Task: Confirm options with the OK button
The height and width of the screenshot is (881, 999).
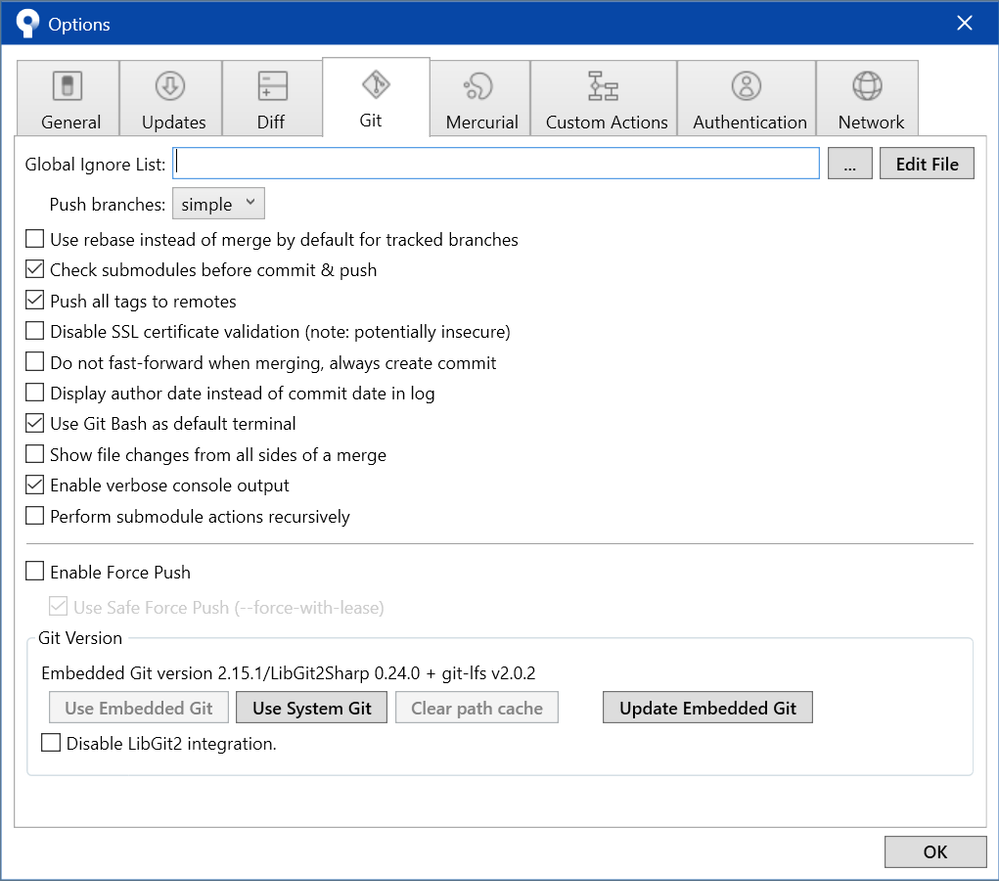Action: 935,852
